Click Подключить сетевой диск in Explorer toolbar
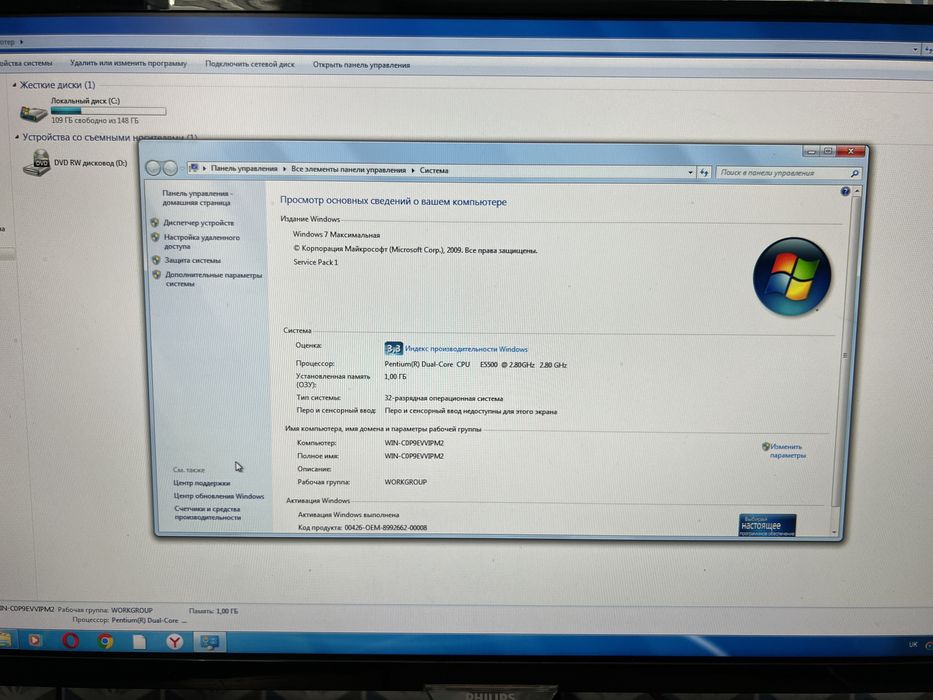 pos(250,64)
